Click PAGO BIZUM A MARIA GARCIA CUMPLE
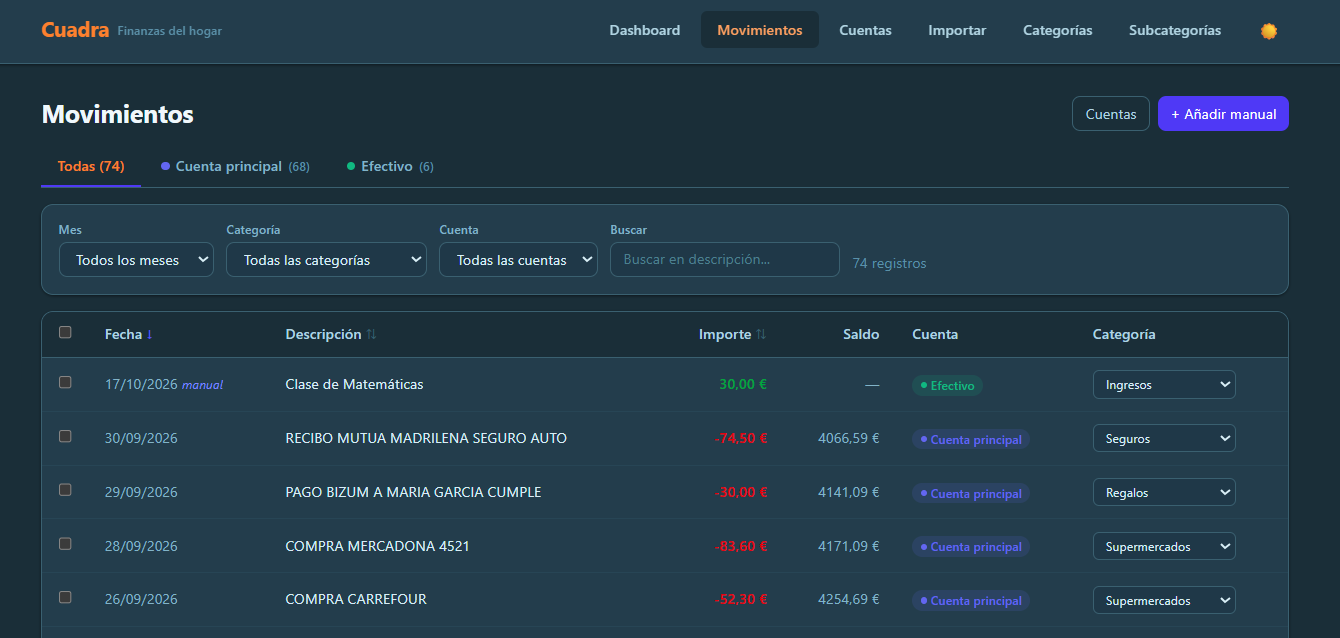The width and height of the screenshot is (1340, 638). tap(413, 492)
